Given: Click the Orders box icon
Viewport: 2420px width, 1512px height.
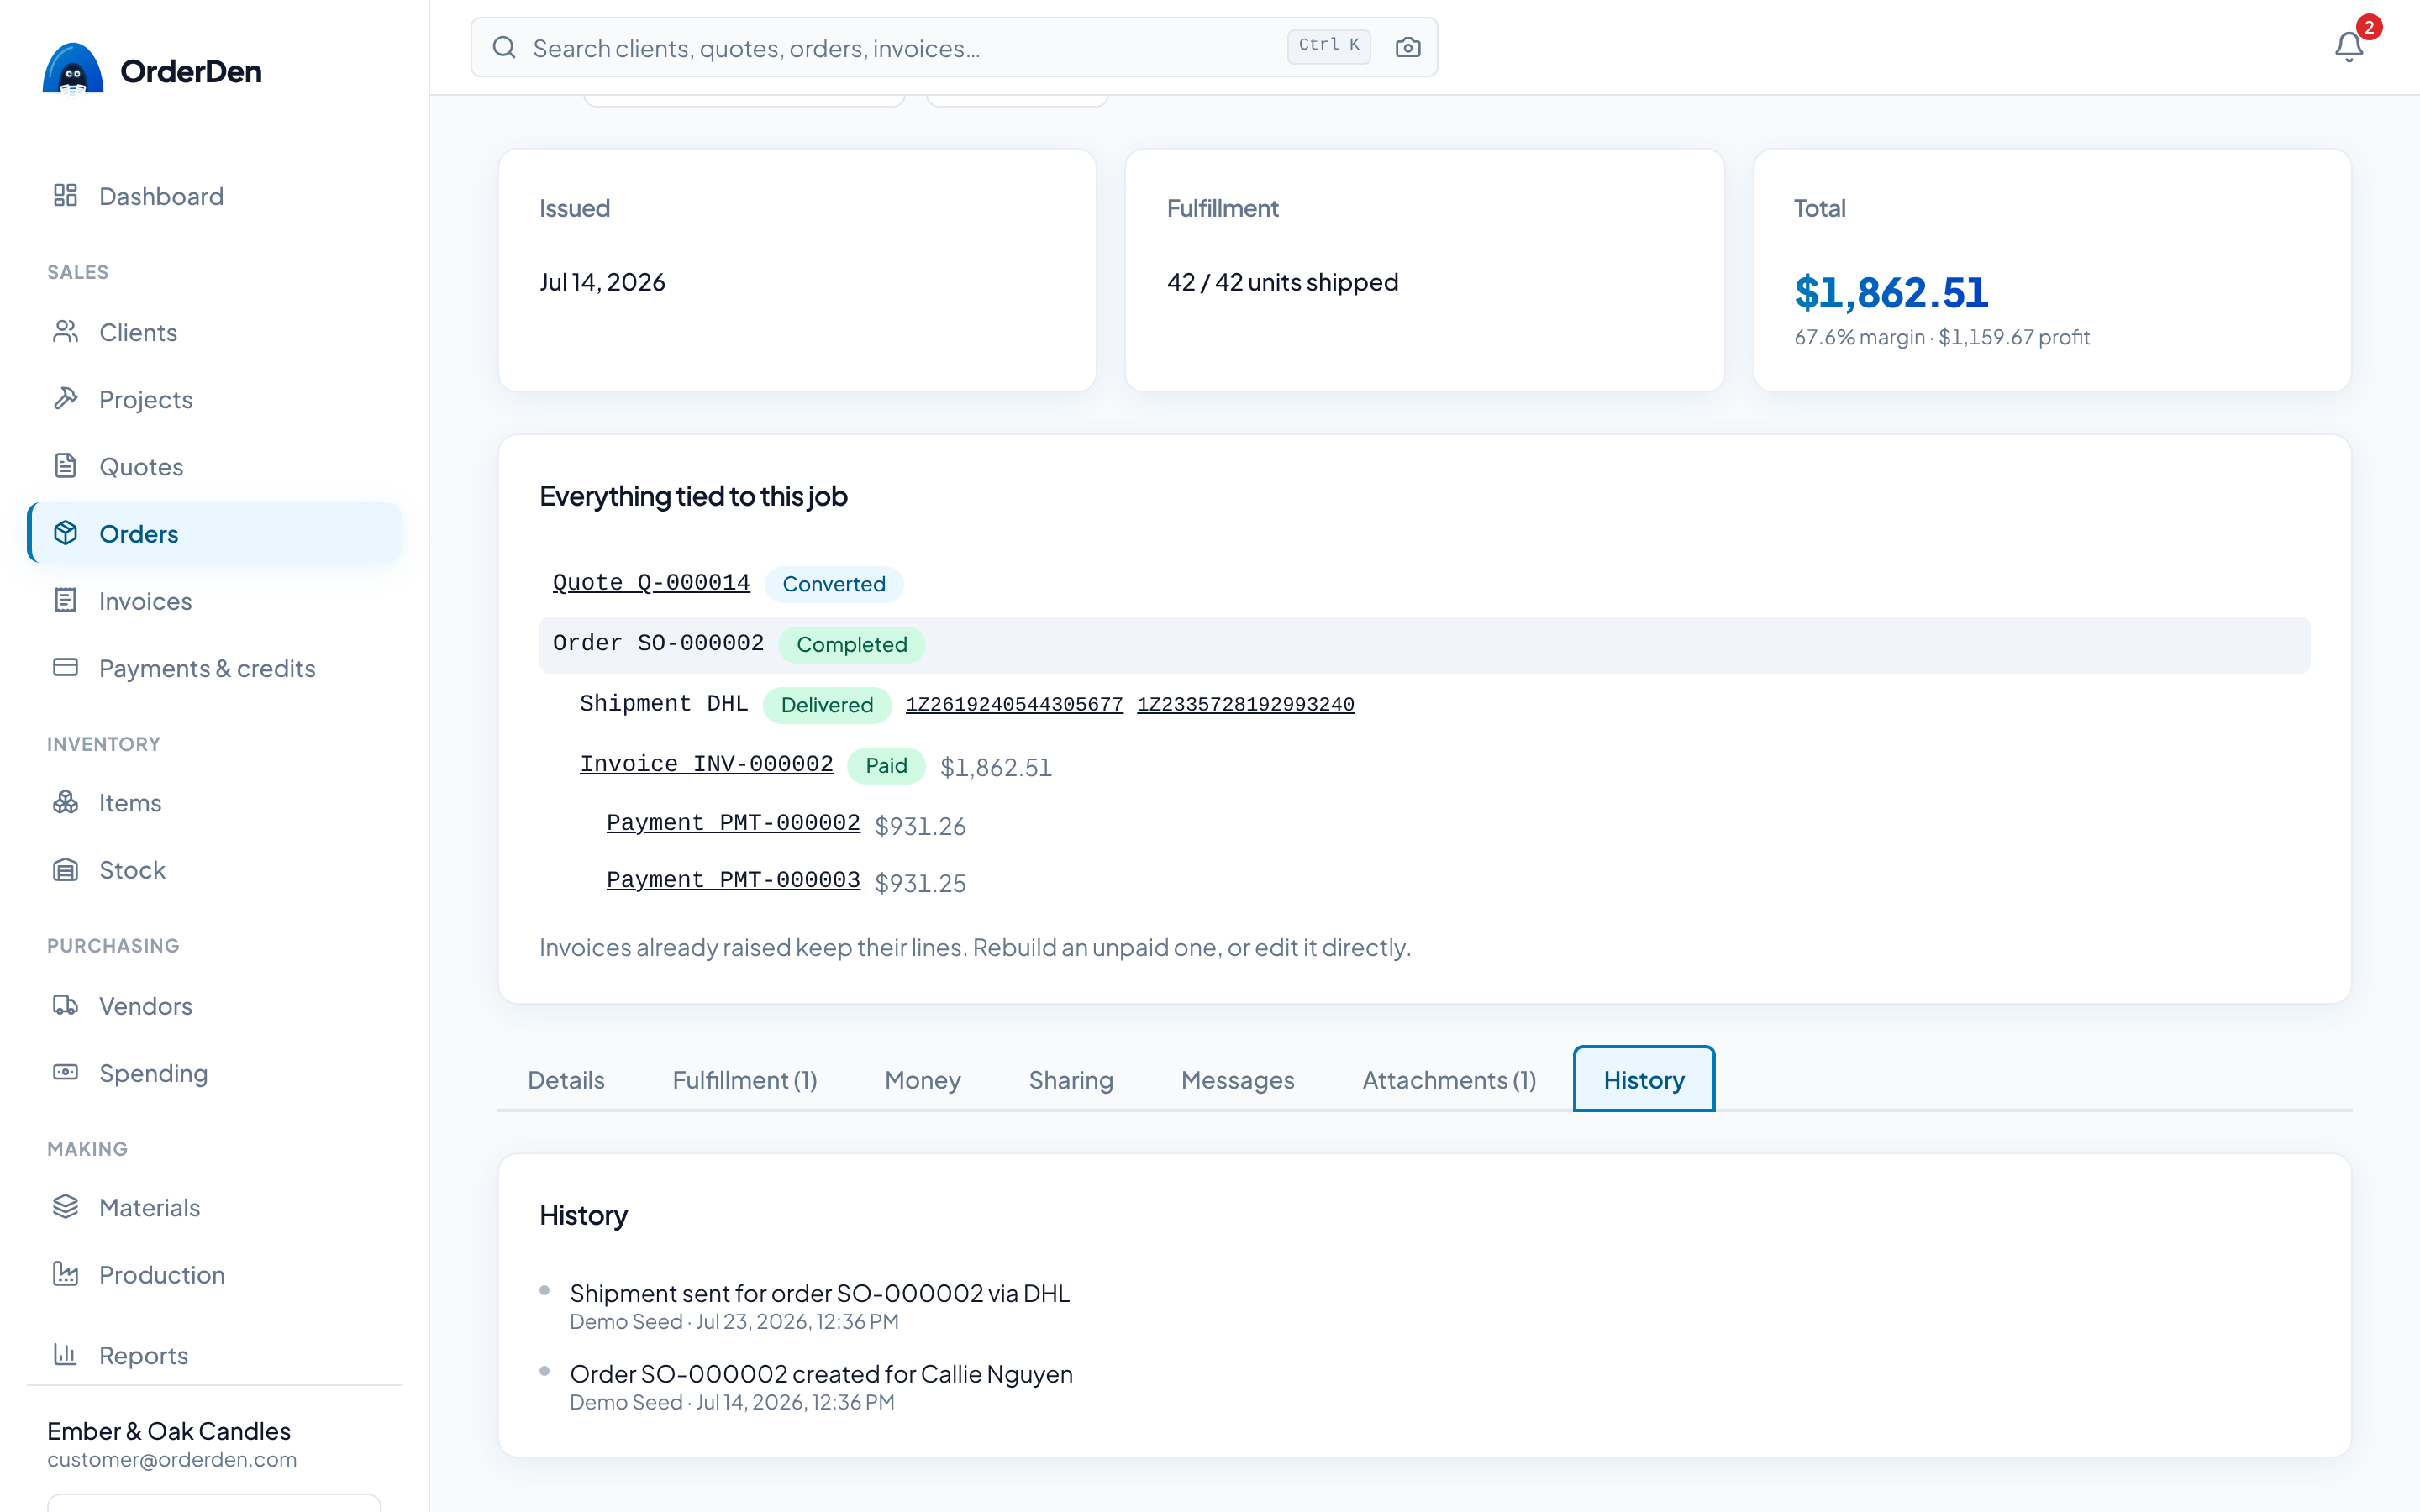Looking at the screenshot, I should tap(66, 533).
